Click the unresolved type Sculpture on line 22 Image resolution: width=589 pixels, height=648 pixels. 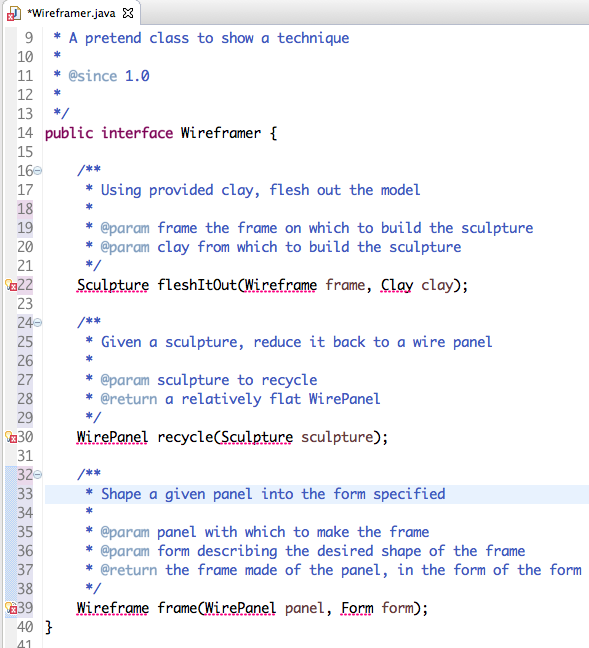point(113,285)
